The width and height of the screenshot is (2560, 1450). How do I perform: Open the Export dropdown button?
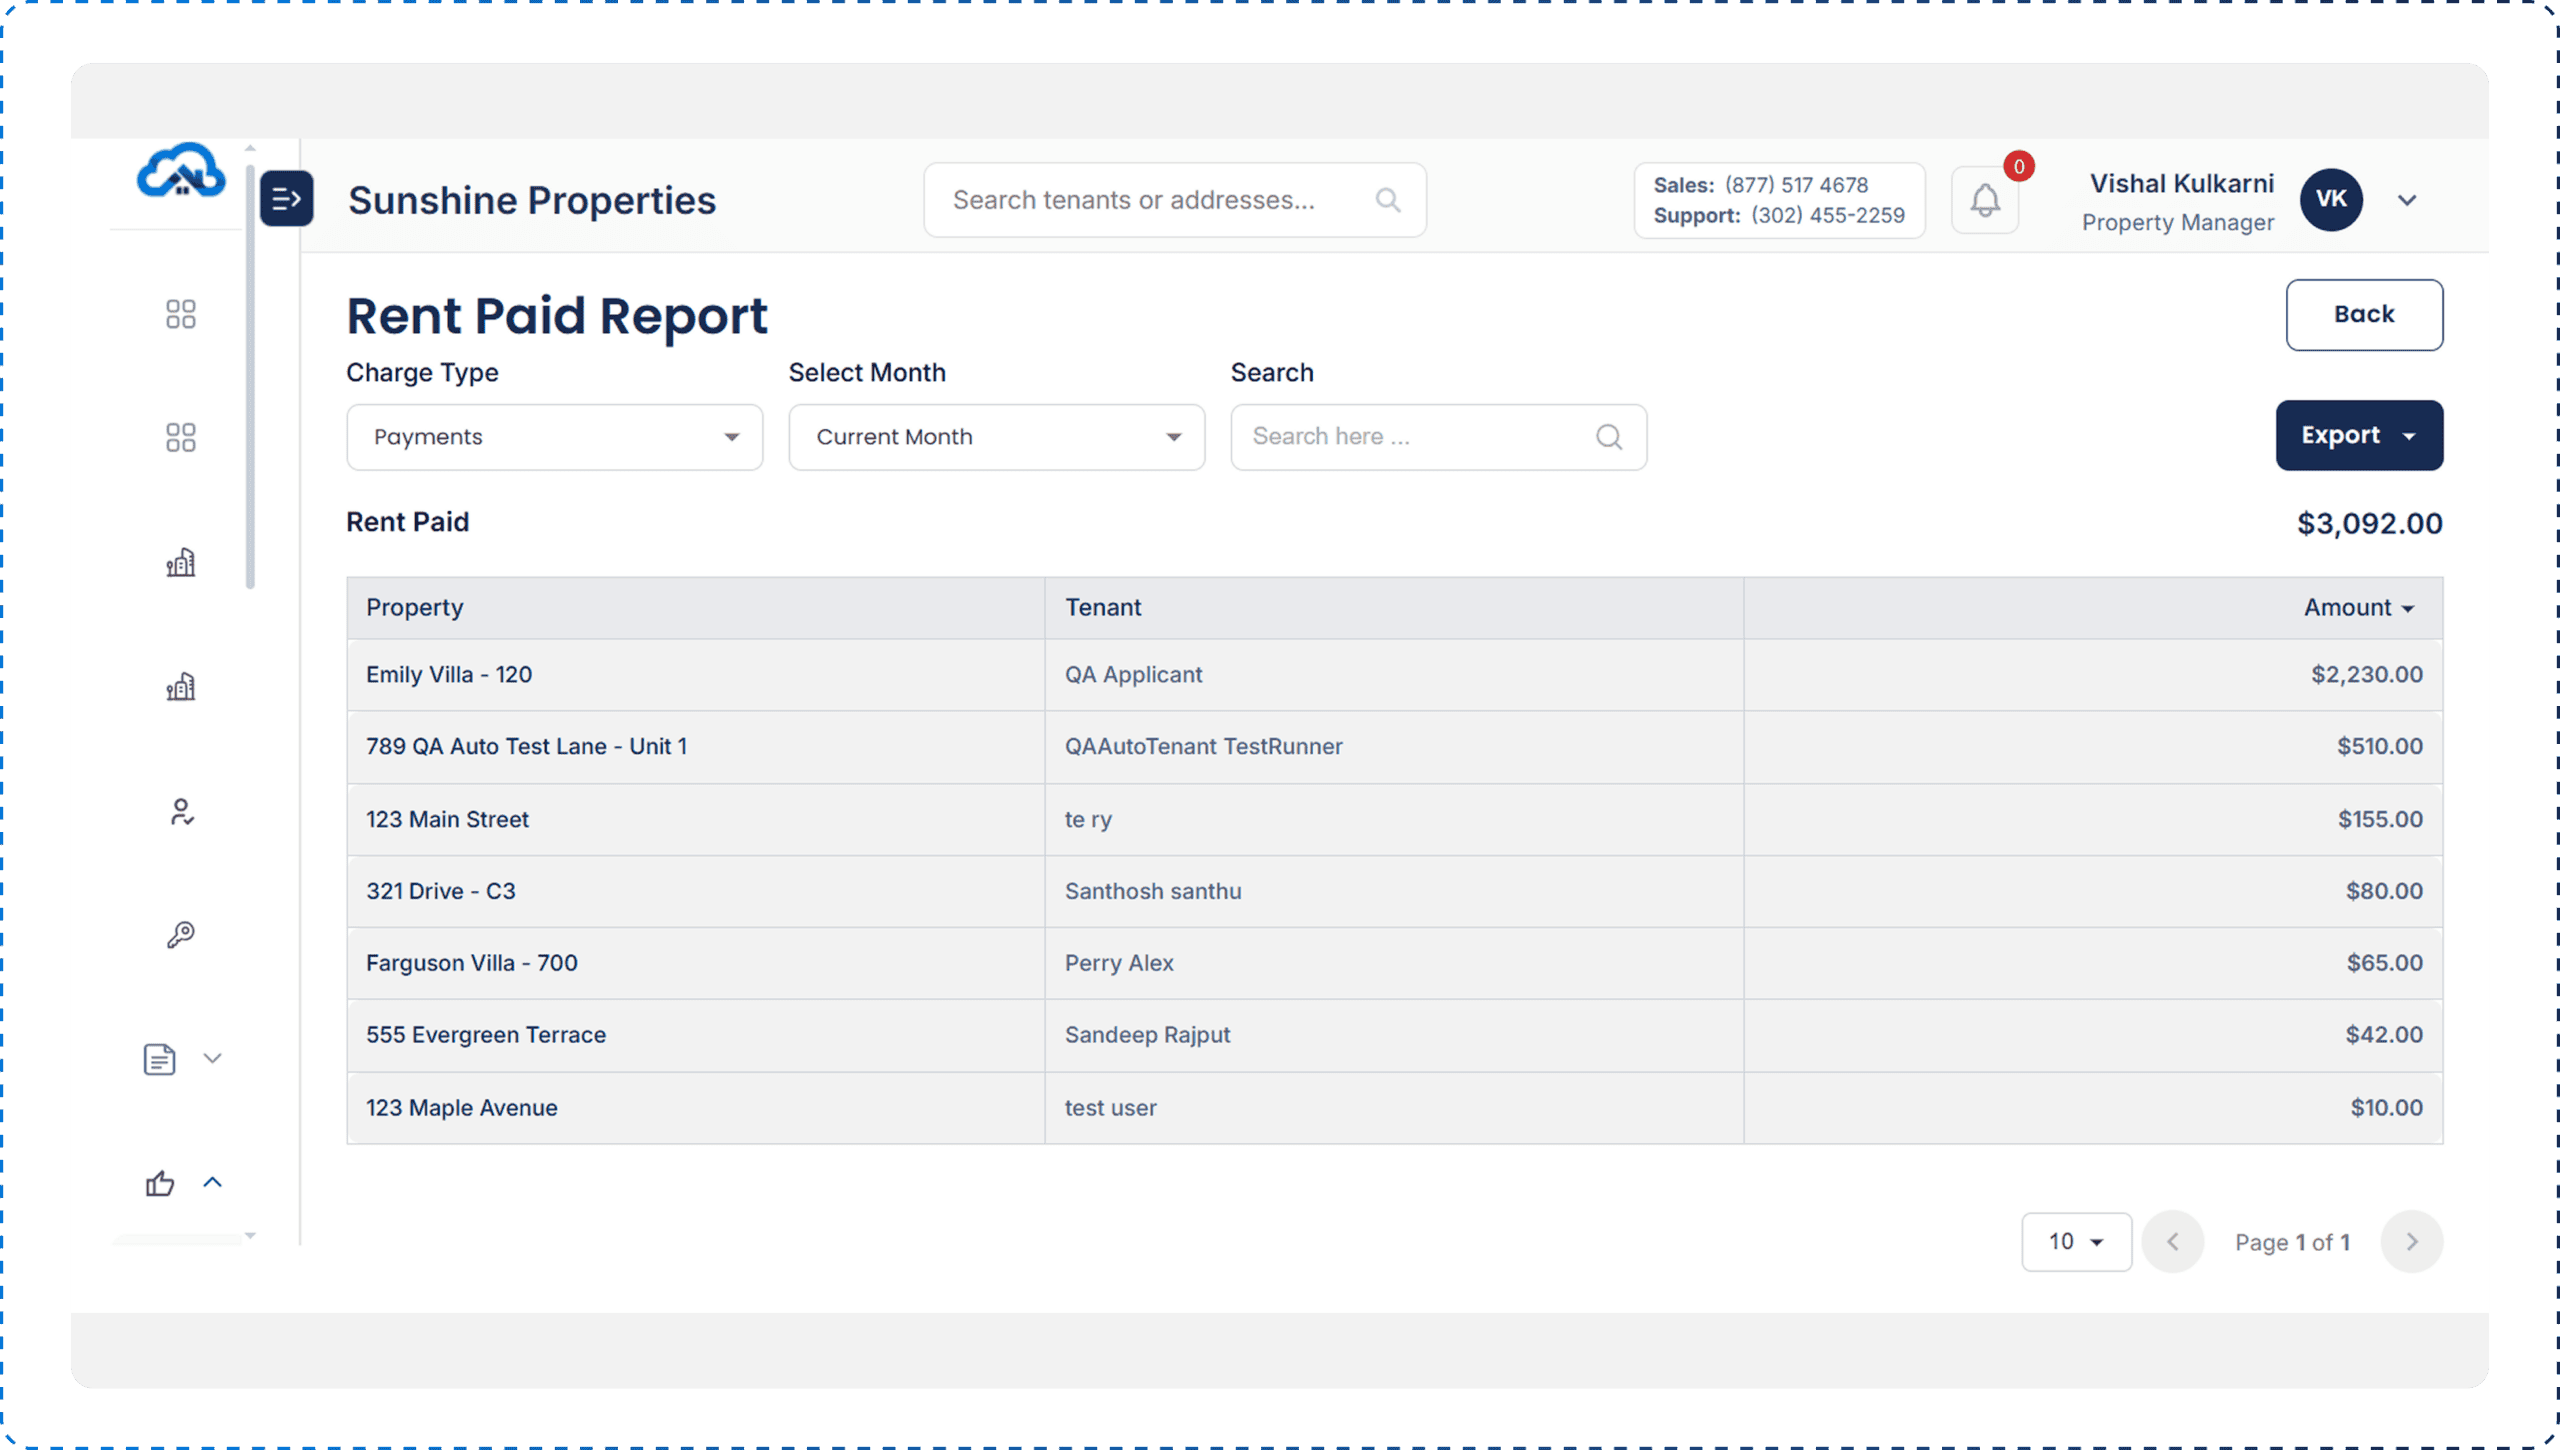[2359, 435]
